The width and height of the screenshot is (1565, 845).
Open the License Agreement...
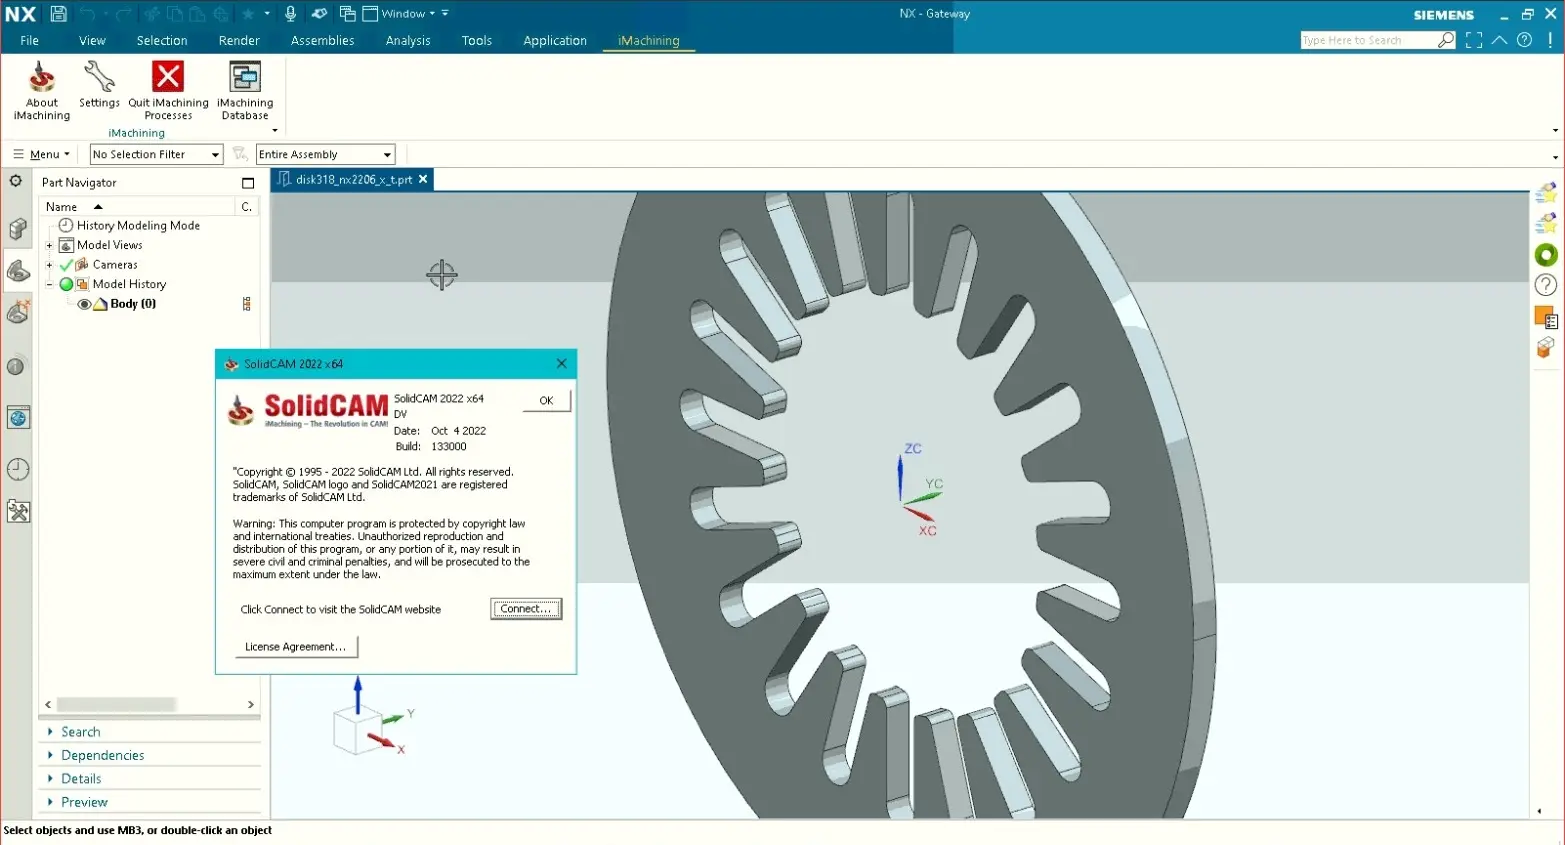click(x=296, y=647)
